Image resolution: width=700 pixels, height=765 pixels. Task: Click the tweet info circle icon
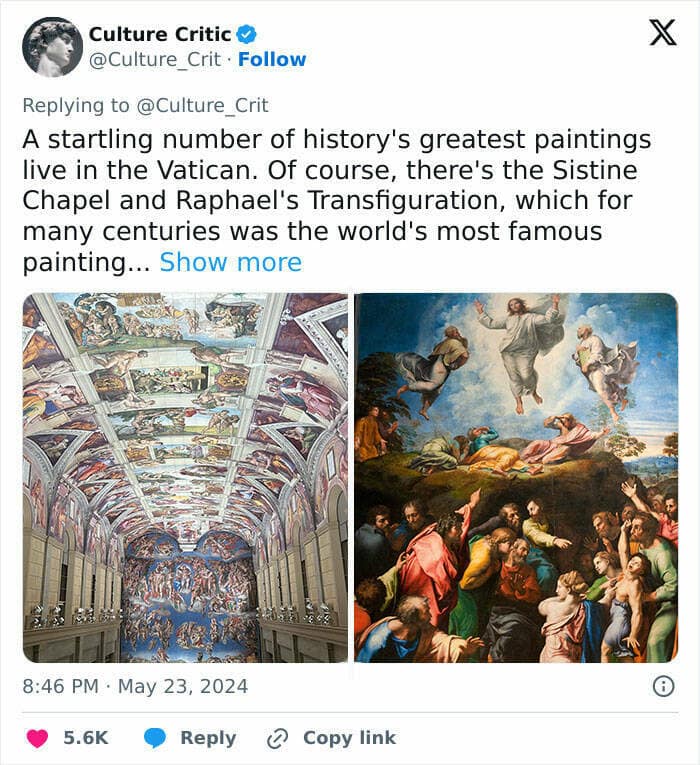[x=662, y=686]
